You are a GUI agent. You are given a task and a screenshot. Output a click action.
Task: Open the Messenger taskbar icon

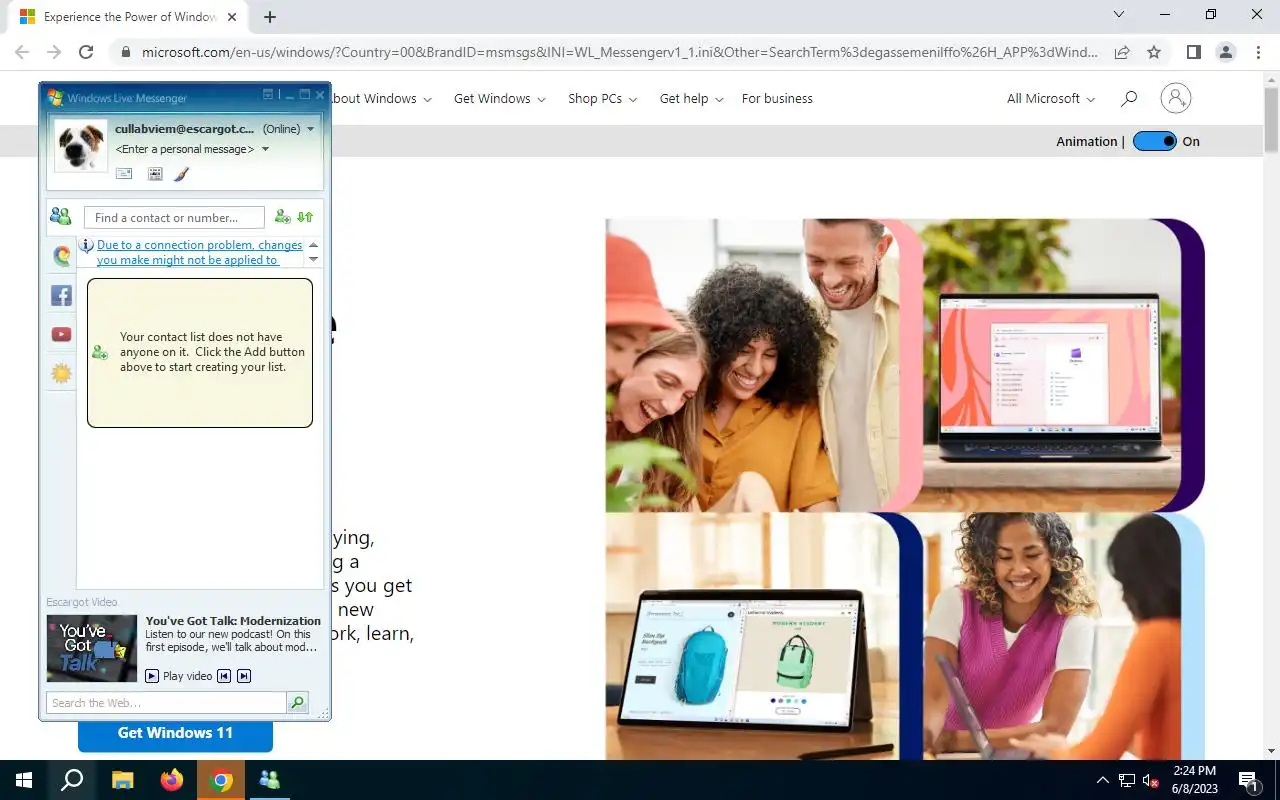(x=270, y=780)
